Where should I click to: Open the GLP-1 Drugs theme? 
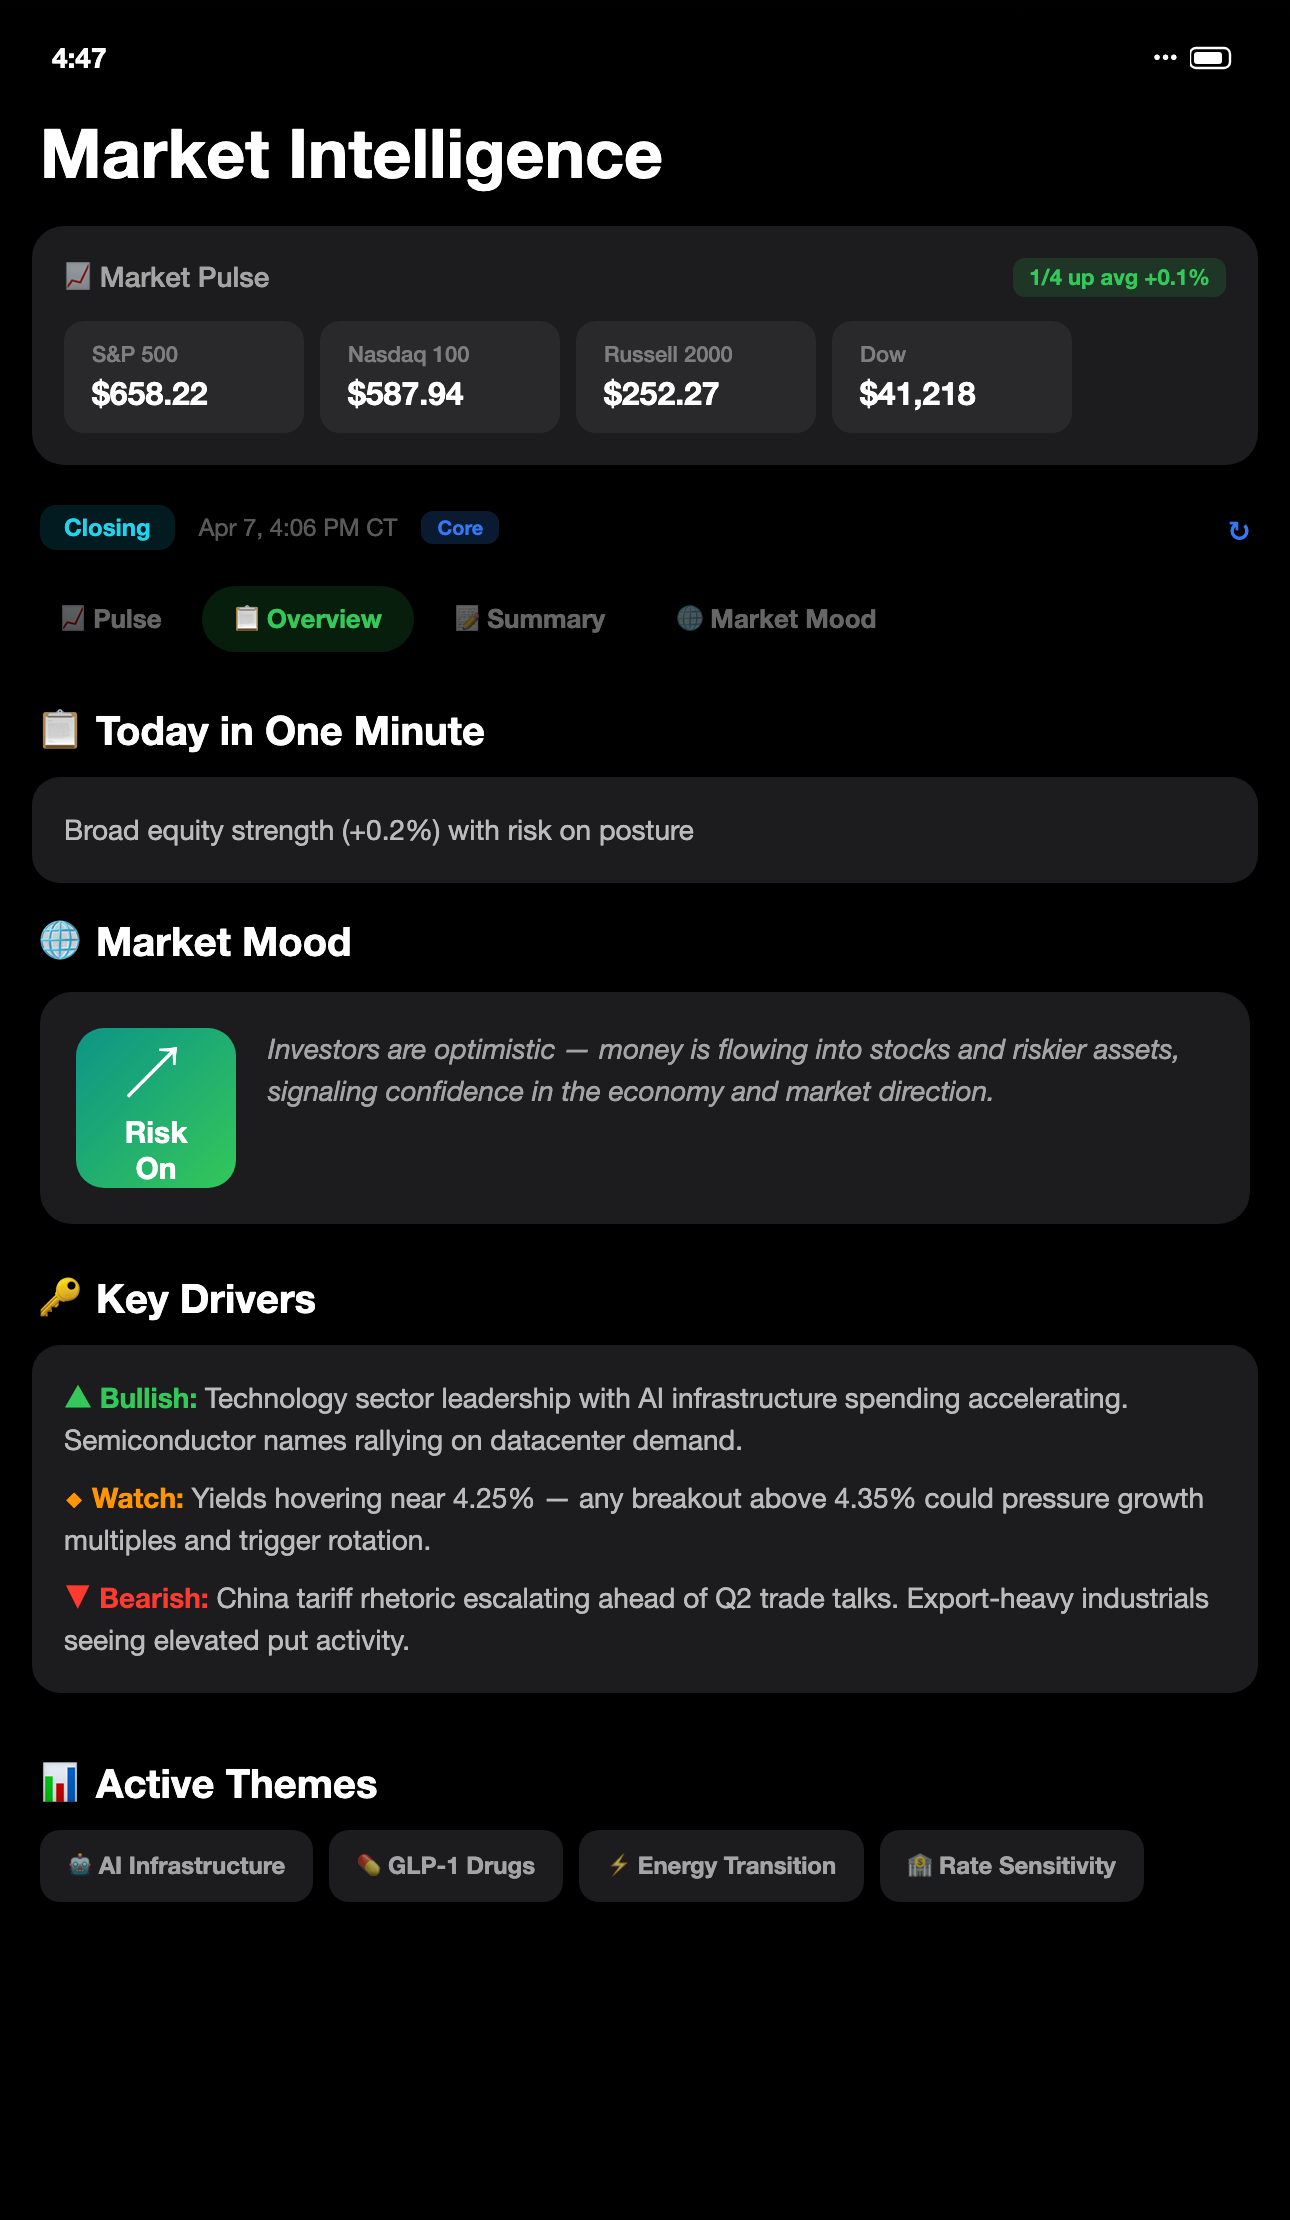pyautogui.click(x=446, y=1865)
